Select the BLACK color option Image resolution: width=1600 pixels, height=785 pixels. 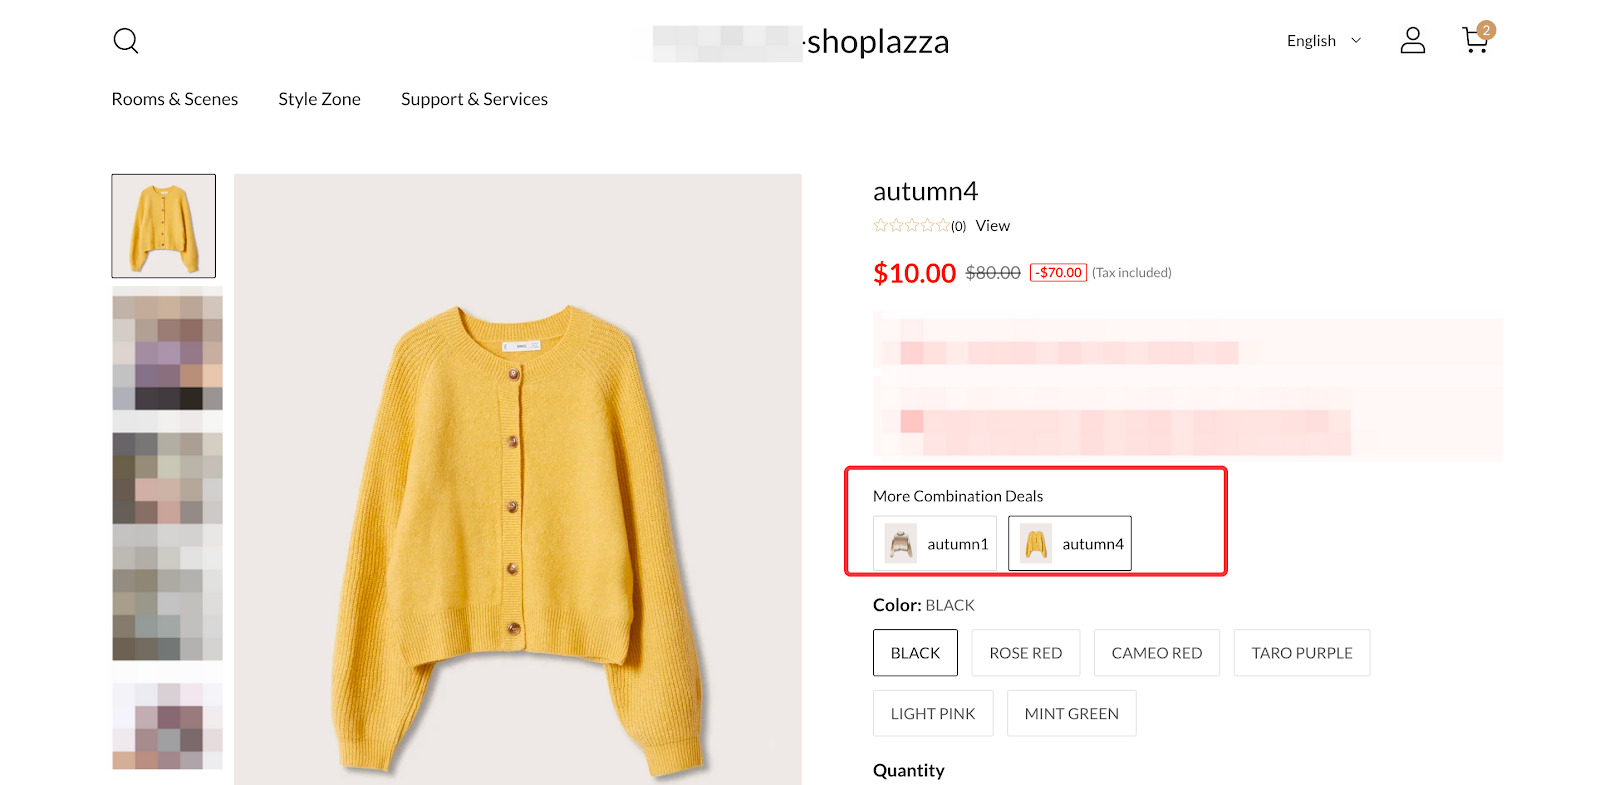click(915, 653)
